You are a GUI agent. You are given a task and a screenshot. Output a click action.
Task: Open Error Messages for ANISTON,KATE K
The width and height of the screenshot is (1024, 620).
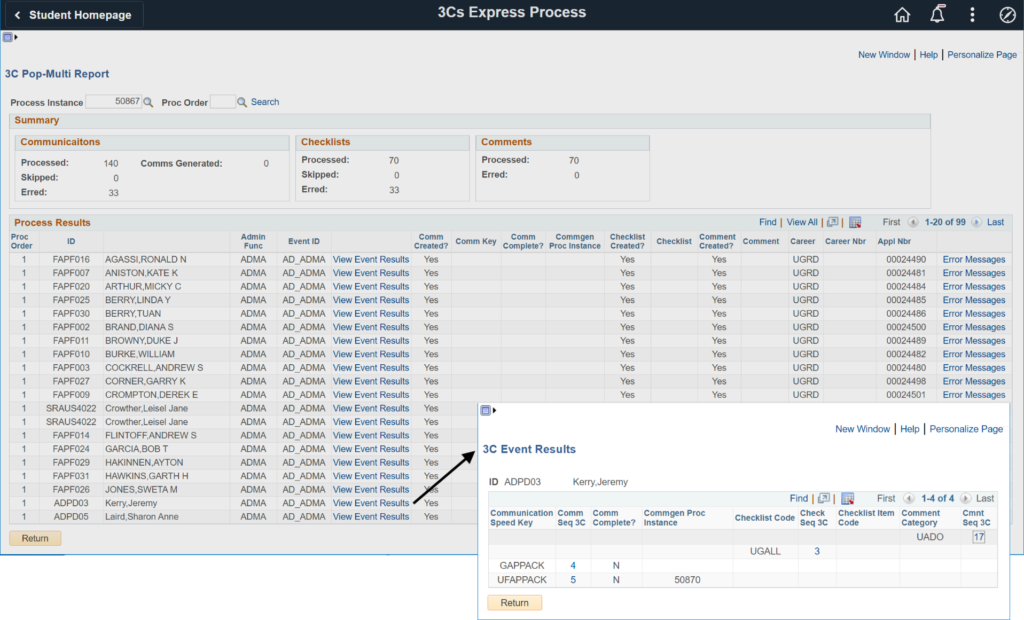point(973,273)
